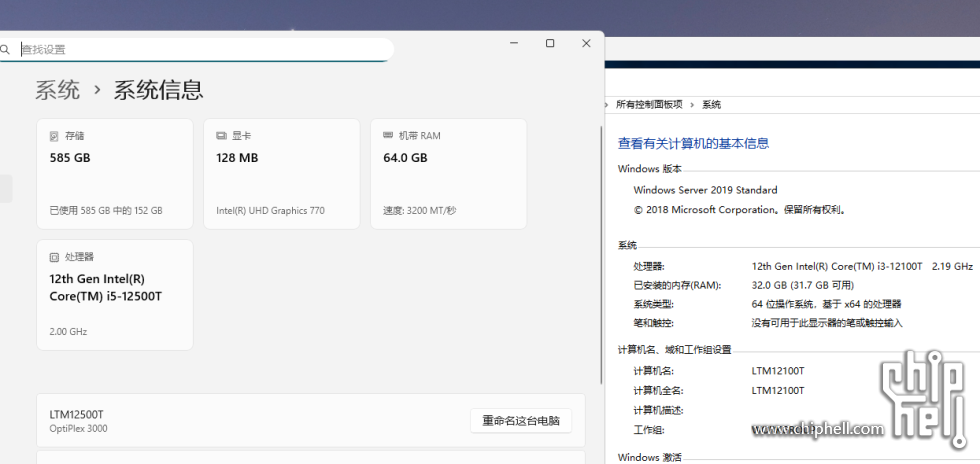Expand the chevron between 所有控制面板项 and 系统
Screen dimensions: 980x464
[692, 104]
